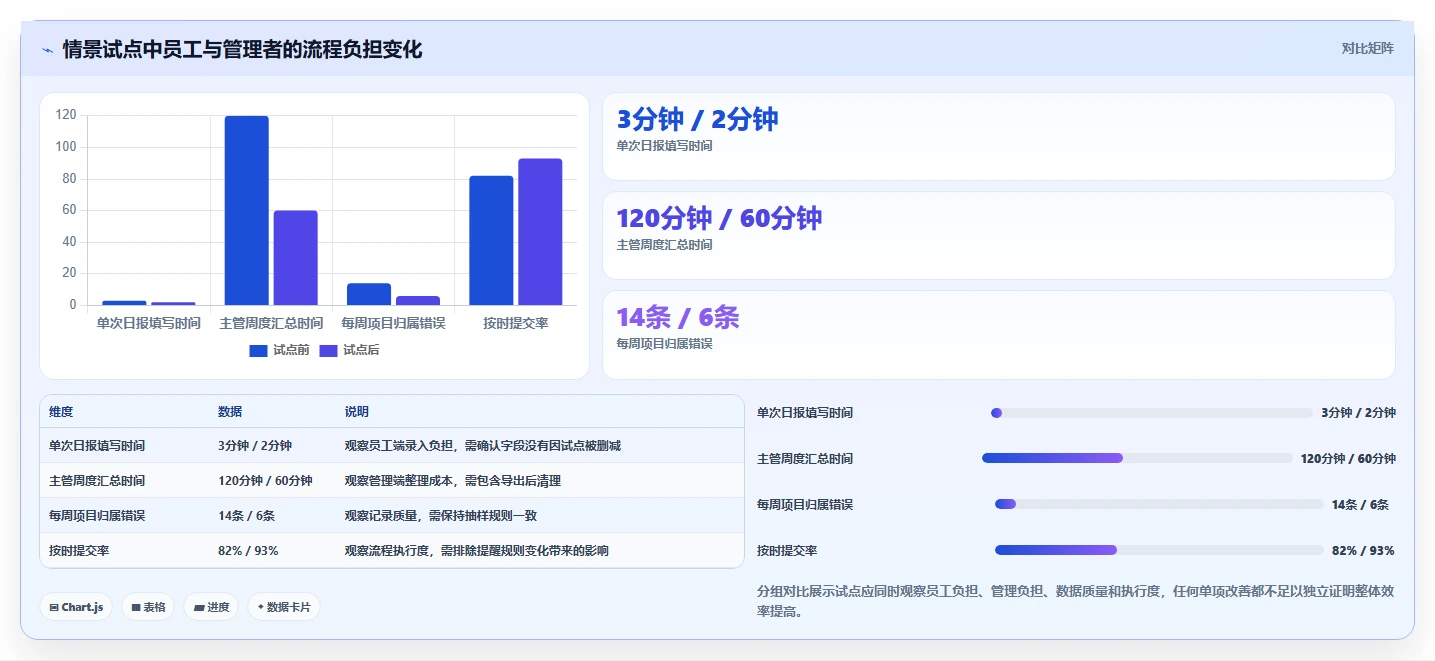Click the 试点前 bar for 每周项目归属错误
The width and height of the screenshot is (1435, 661).
coord(369,294)
